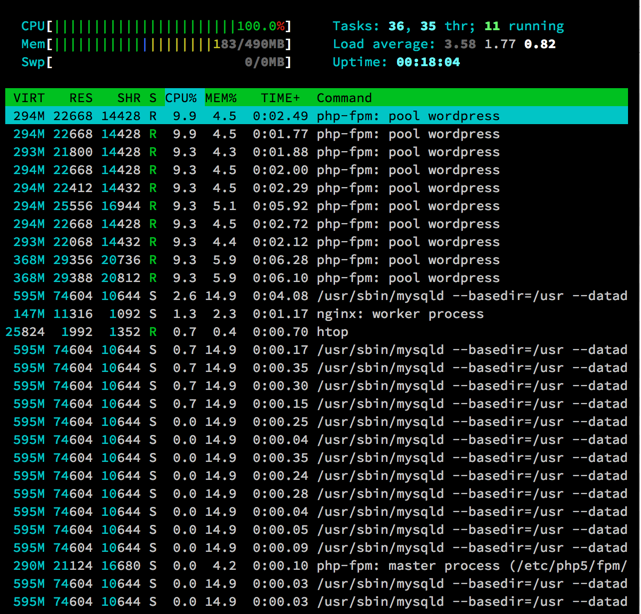Select the php-fpm master process row
641x614 pixels.
pos(316,566)
